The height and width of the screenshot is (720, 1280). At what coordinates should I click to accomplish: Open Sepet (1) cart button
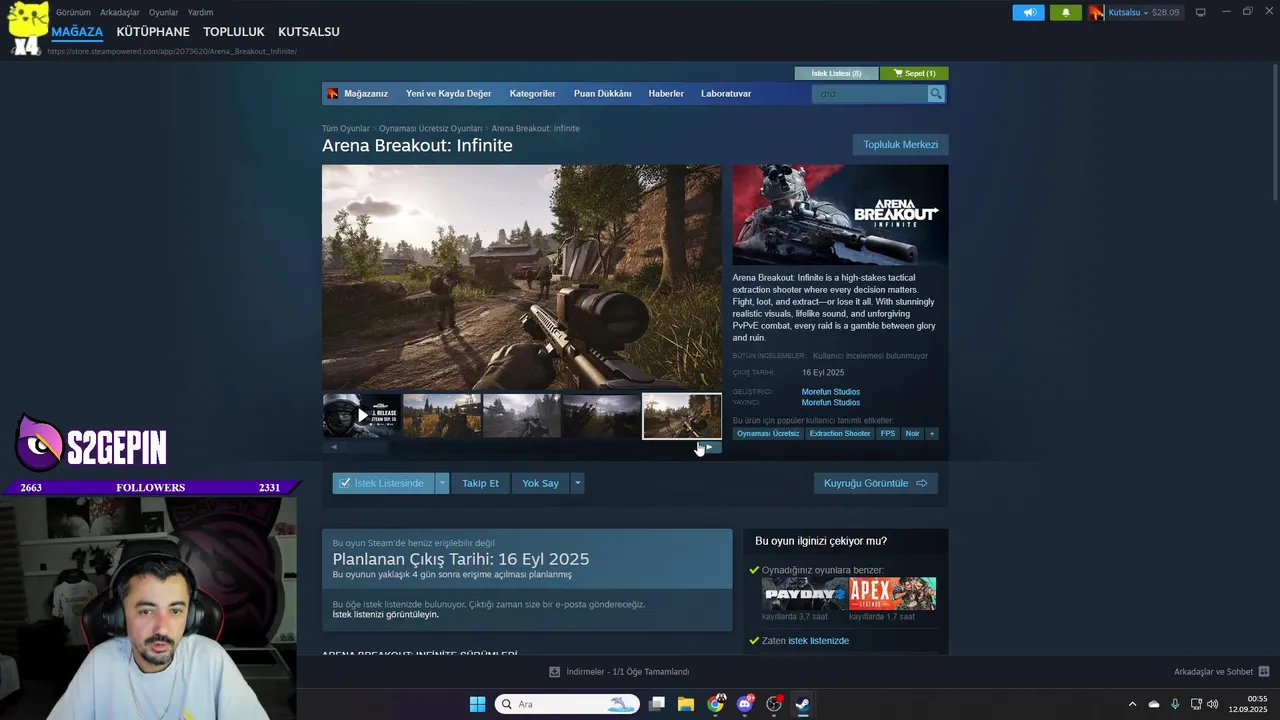click(914, 73)
